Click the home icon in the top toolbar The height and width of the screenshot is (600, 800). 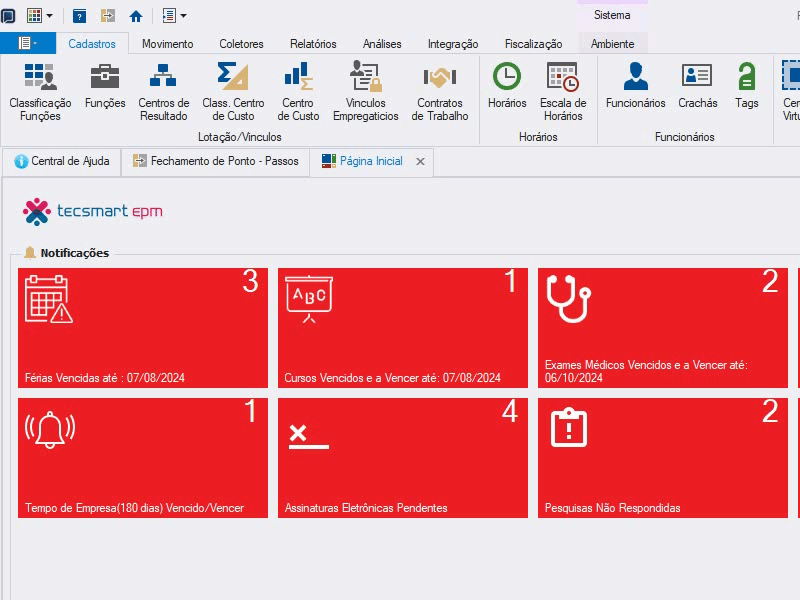coord(136,16)
